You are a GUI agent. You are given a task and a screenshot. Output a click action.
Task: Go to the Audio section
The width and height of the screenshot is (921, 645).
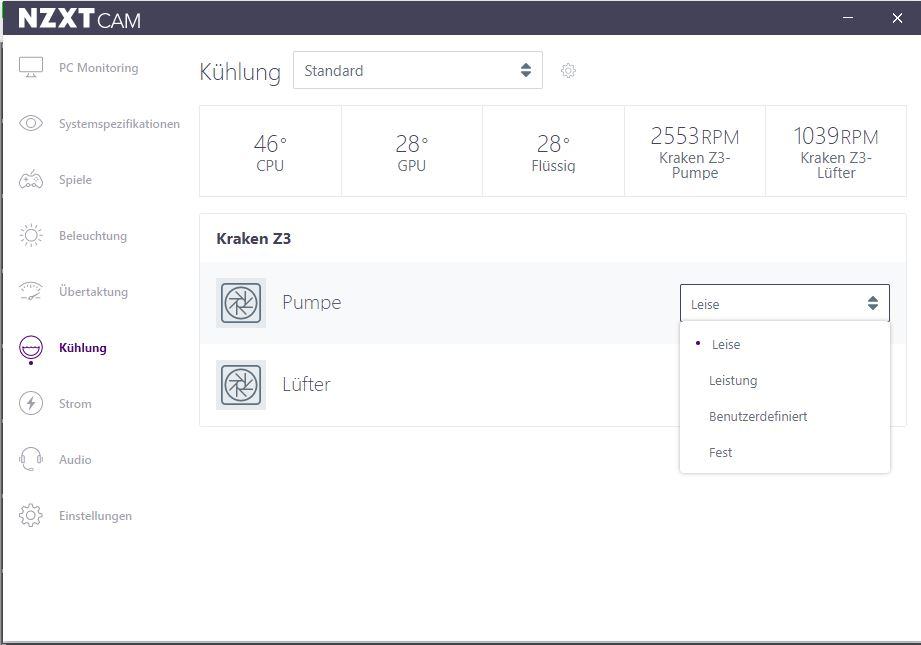[x=75, y=459]
